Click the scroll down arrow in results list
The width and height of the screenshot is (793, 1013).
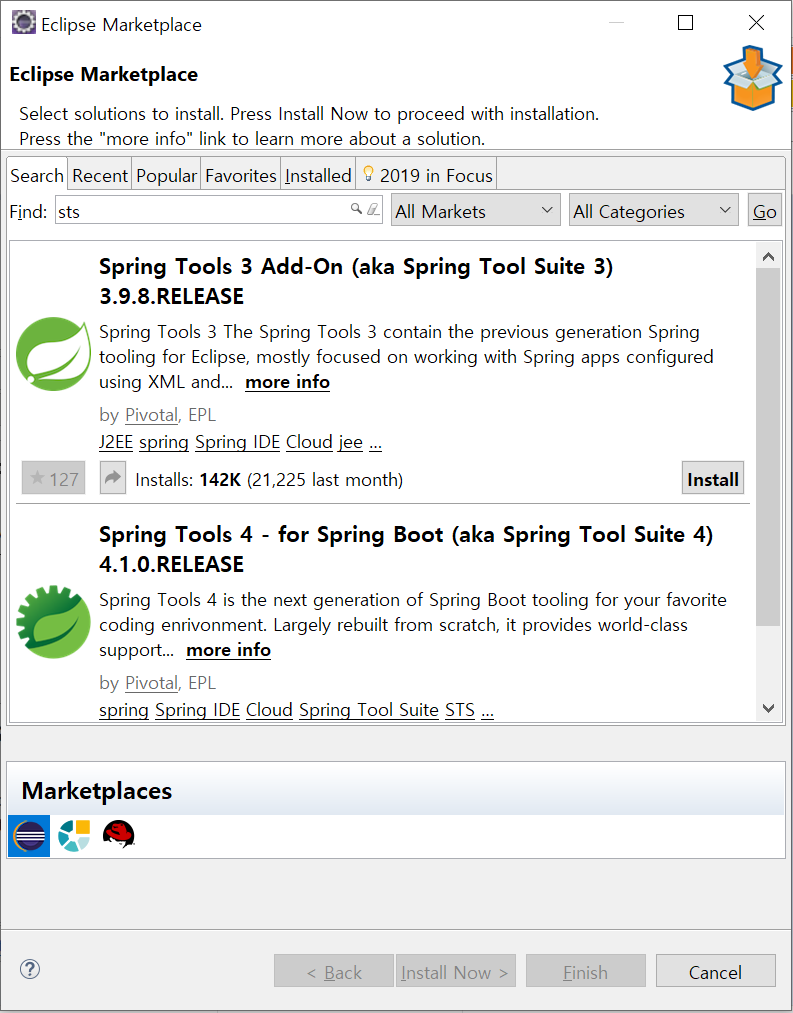[768, 708]
